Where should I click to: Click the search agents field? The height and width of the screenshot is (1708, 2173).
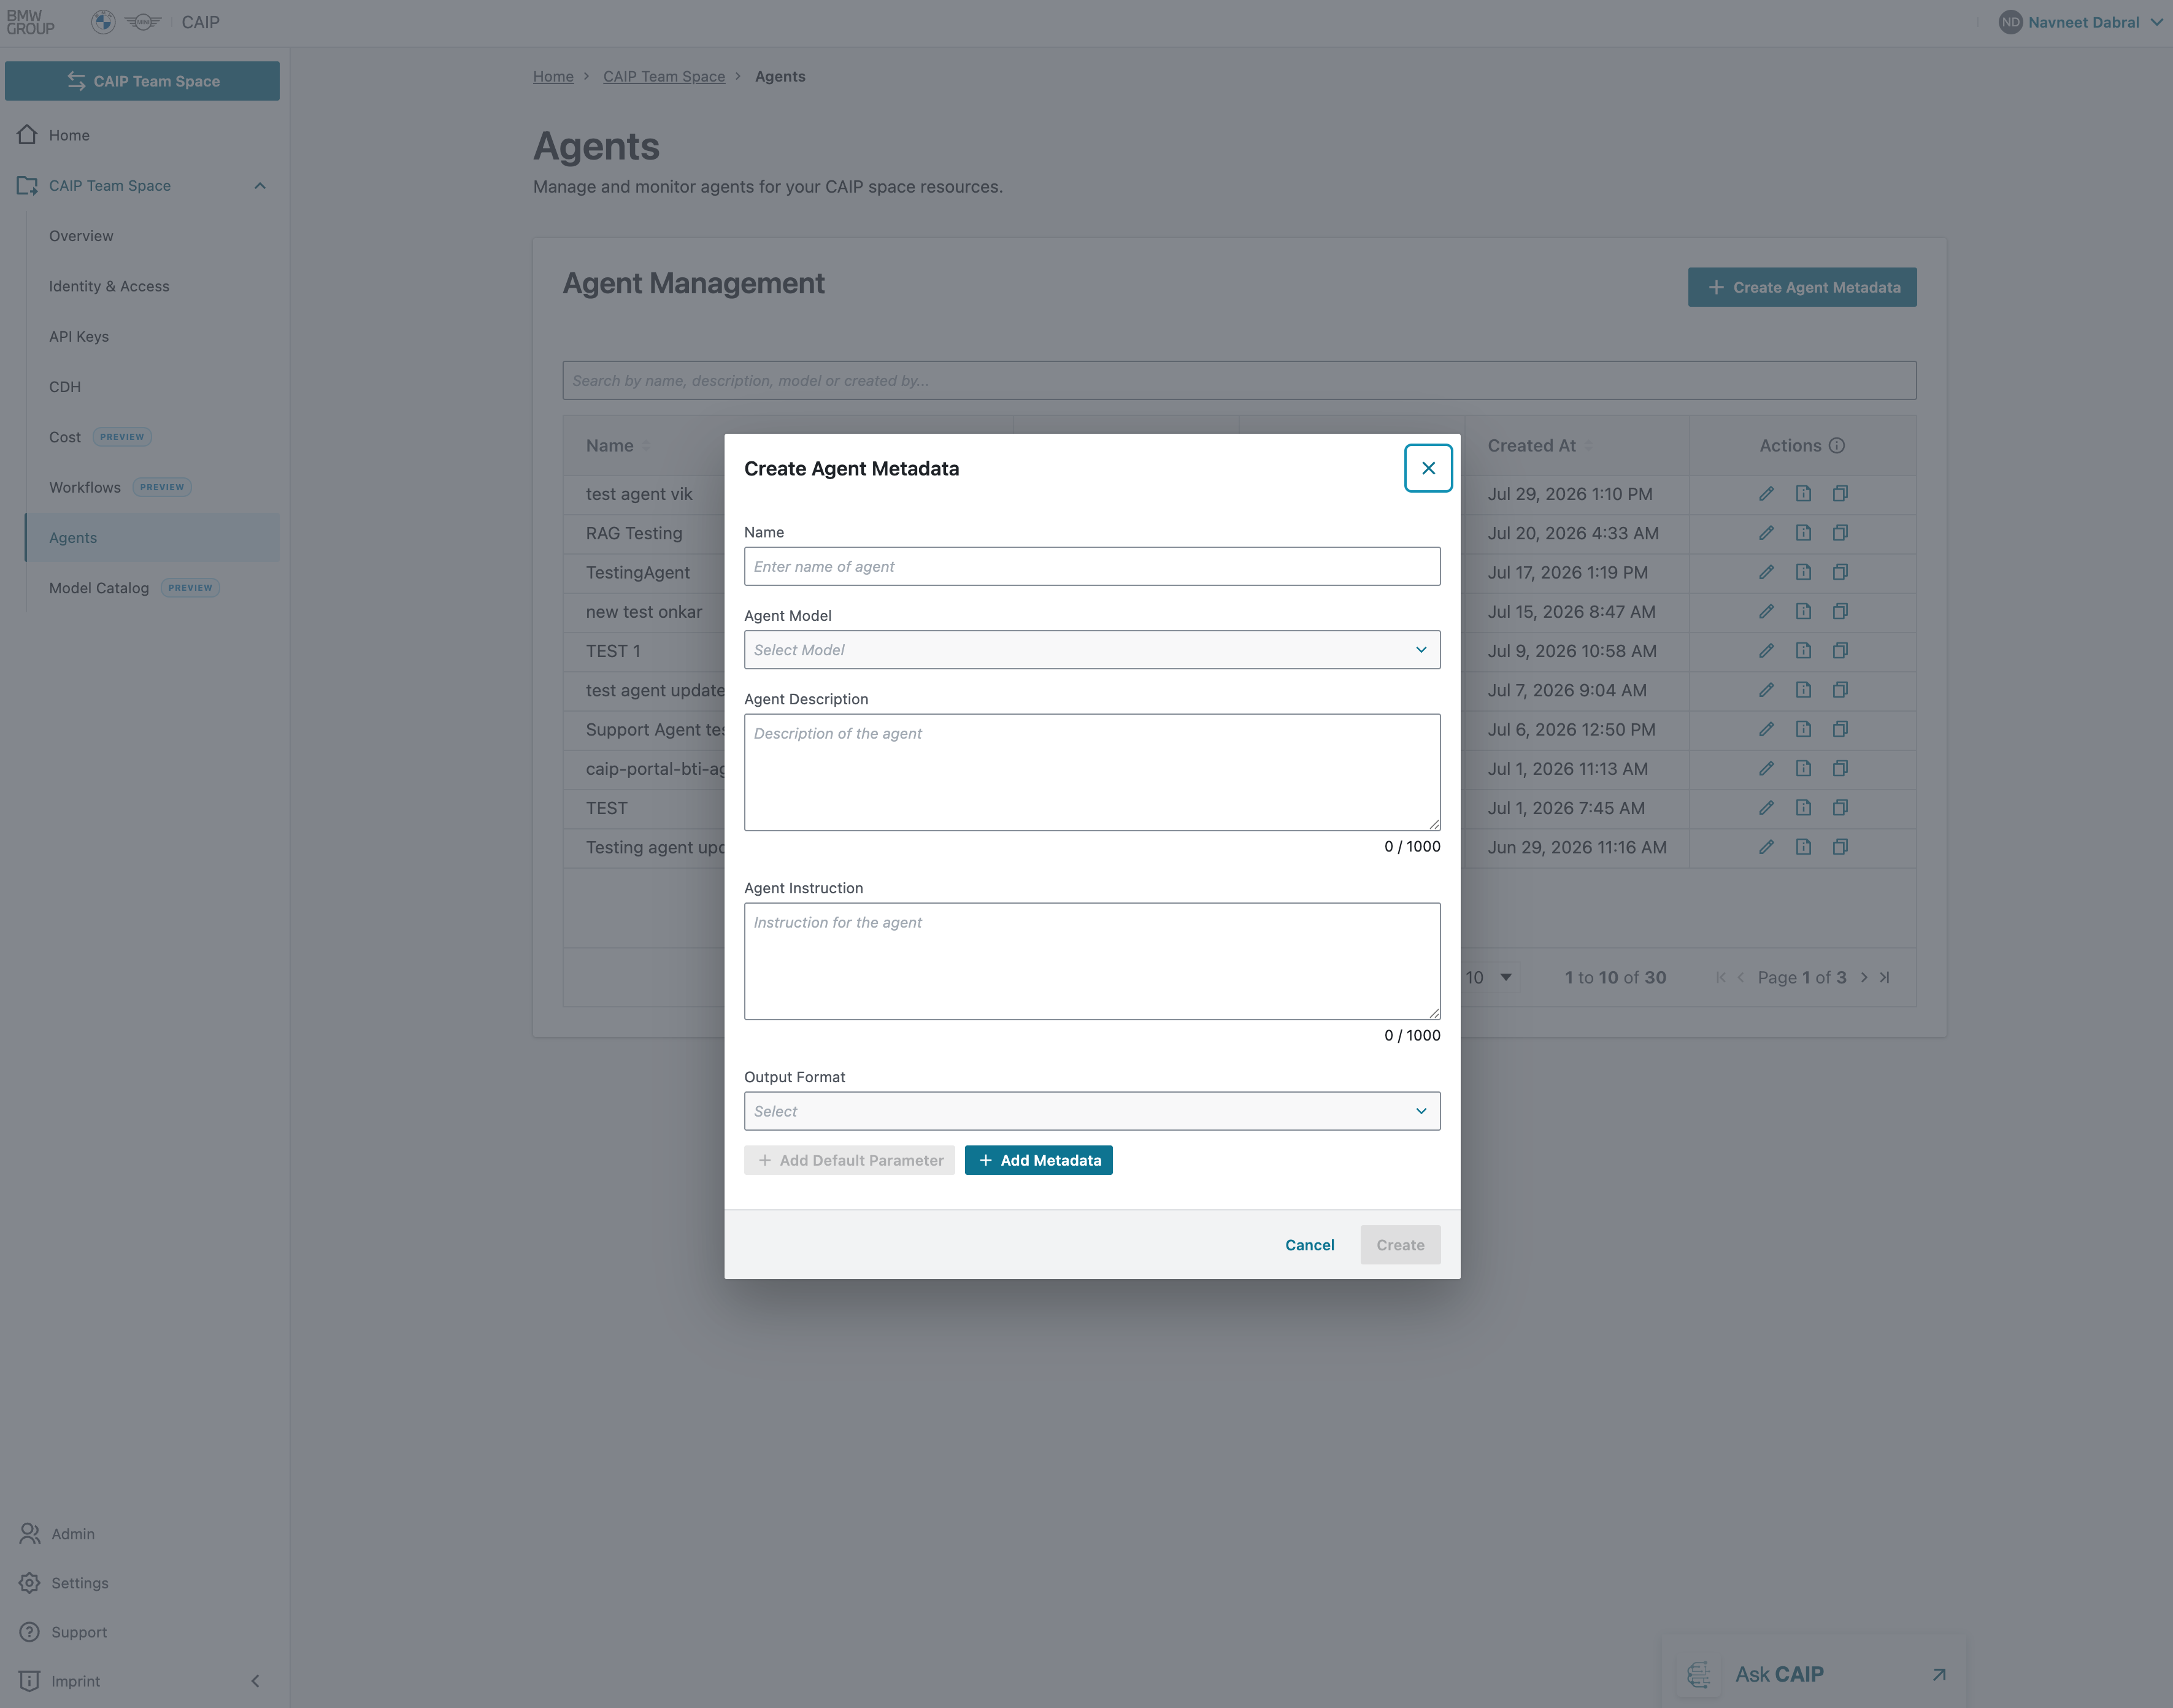pos(1239,381)
